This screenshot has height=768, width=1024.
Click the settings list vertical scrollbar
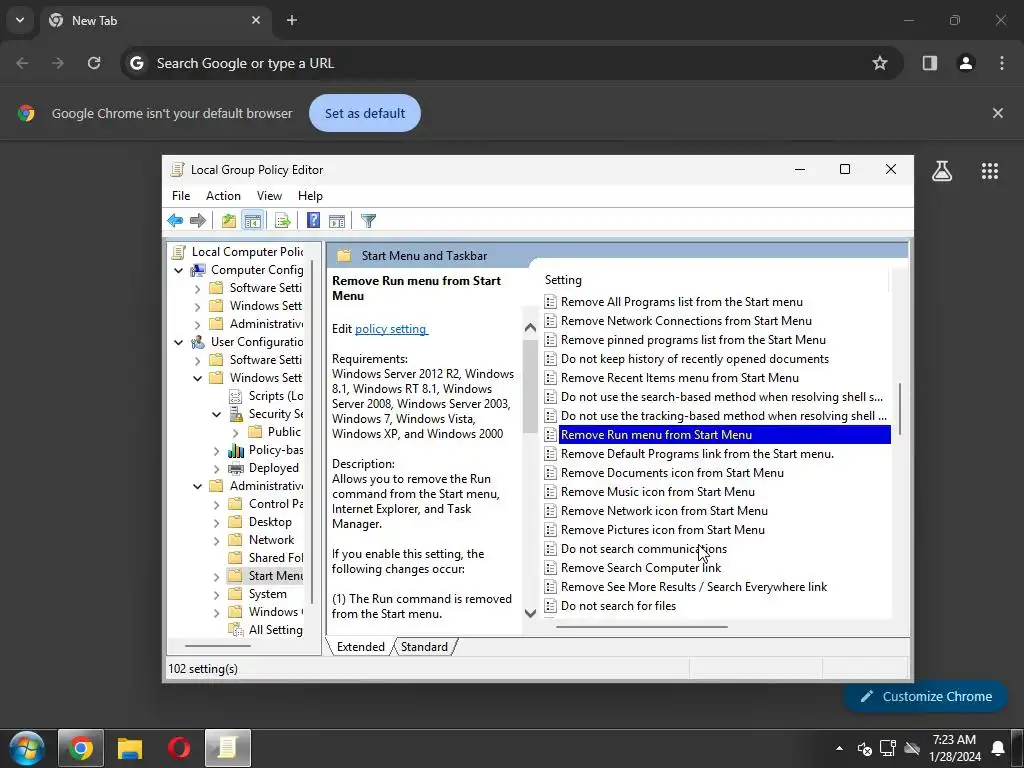tap(899, 409)
